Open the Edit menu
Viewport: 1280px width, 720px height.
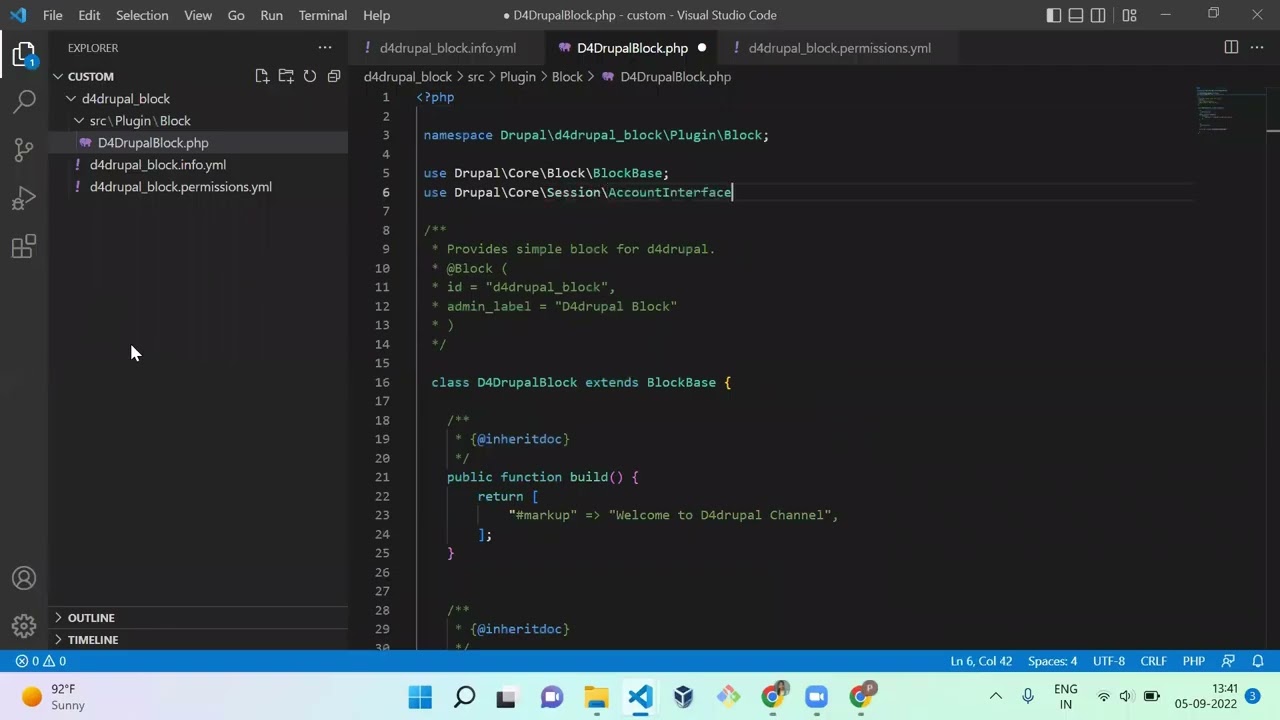[x=89, y=15]
